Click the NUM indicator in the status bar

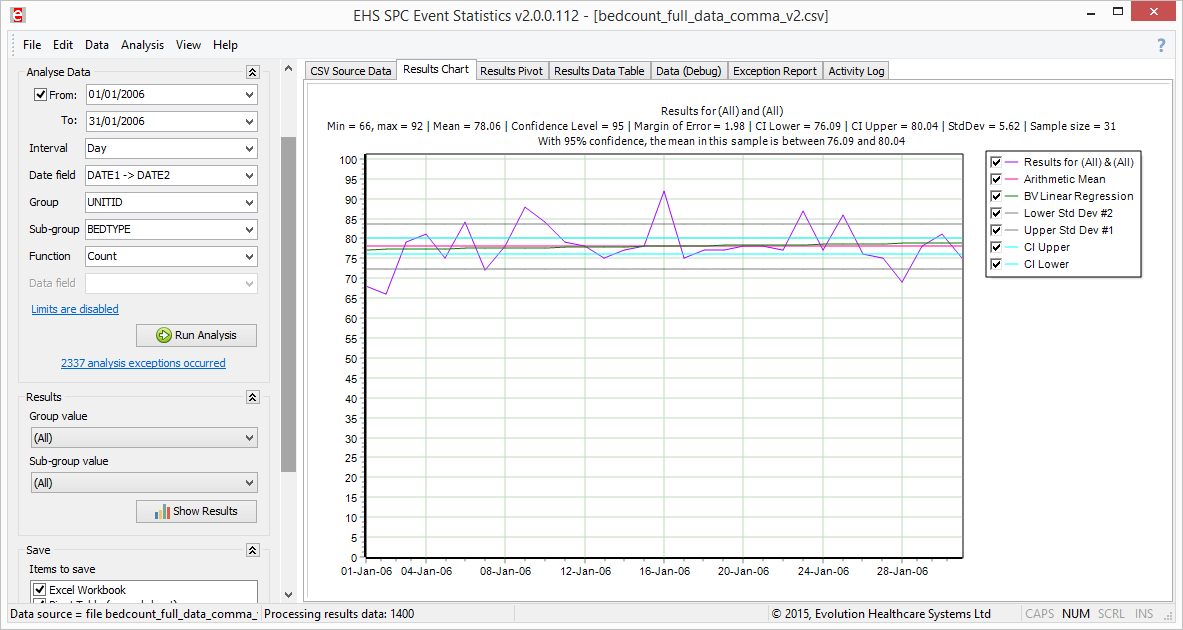click(x=1075, y=613)
